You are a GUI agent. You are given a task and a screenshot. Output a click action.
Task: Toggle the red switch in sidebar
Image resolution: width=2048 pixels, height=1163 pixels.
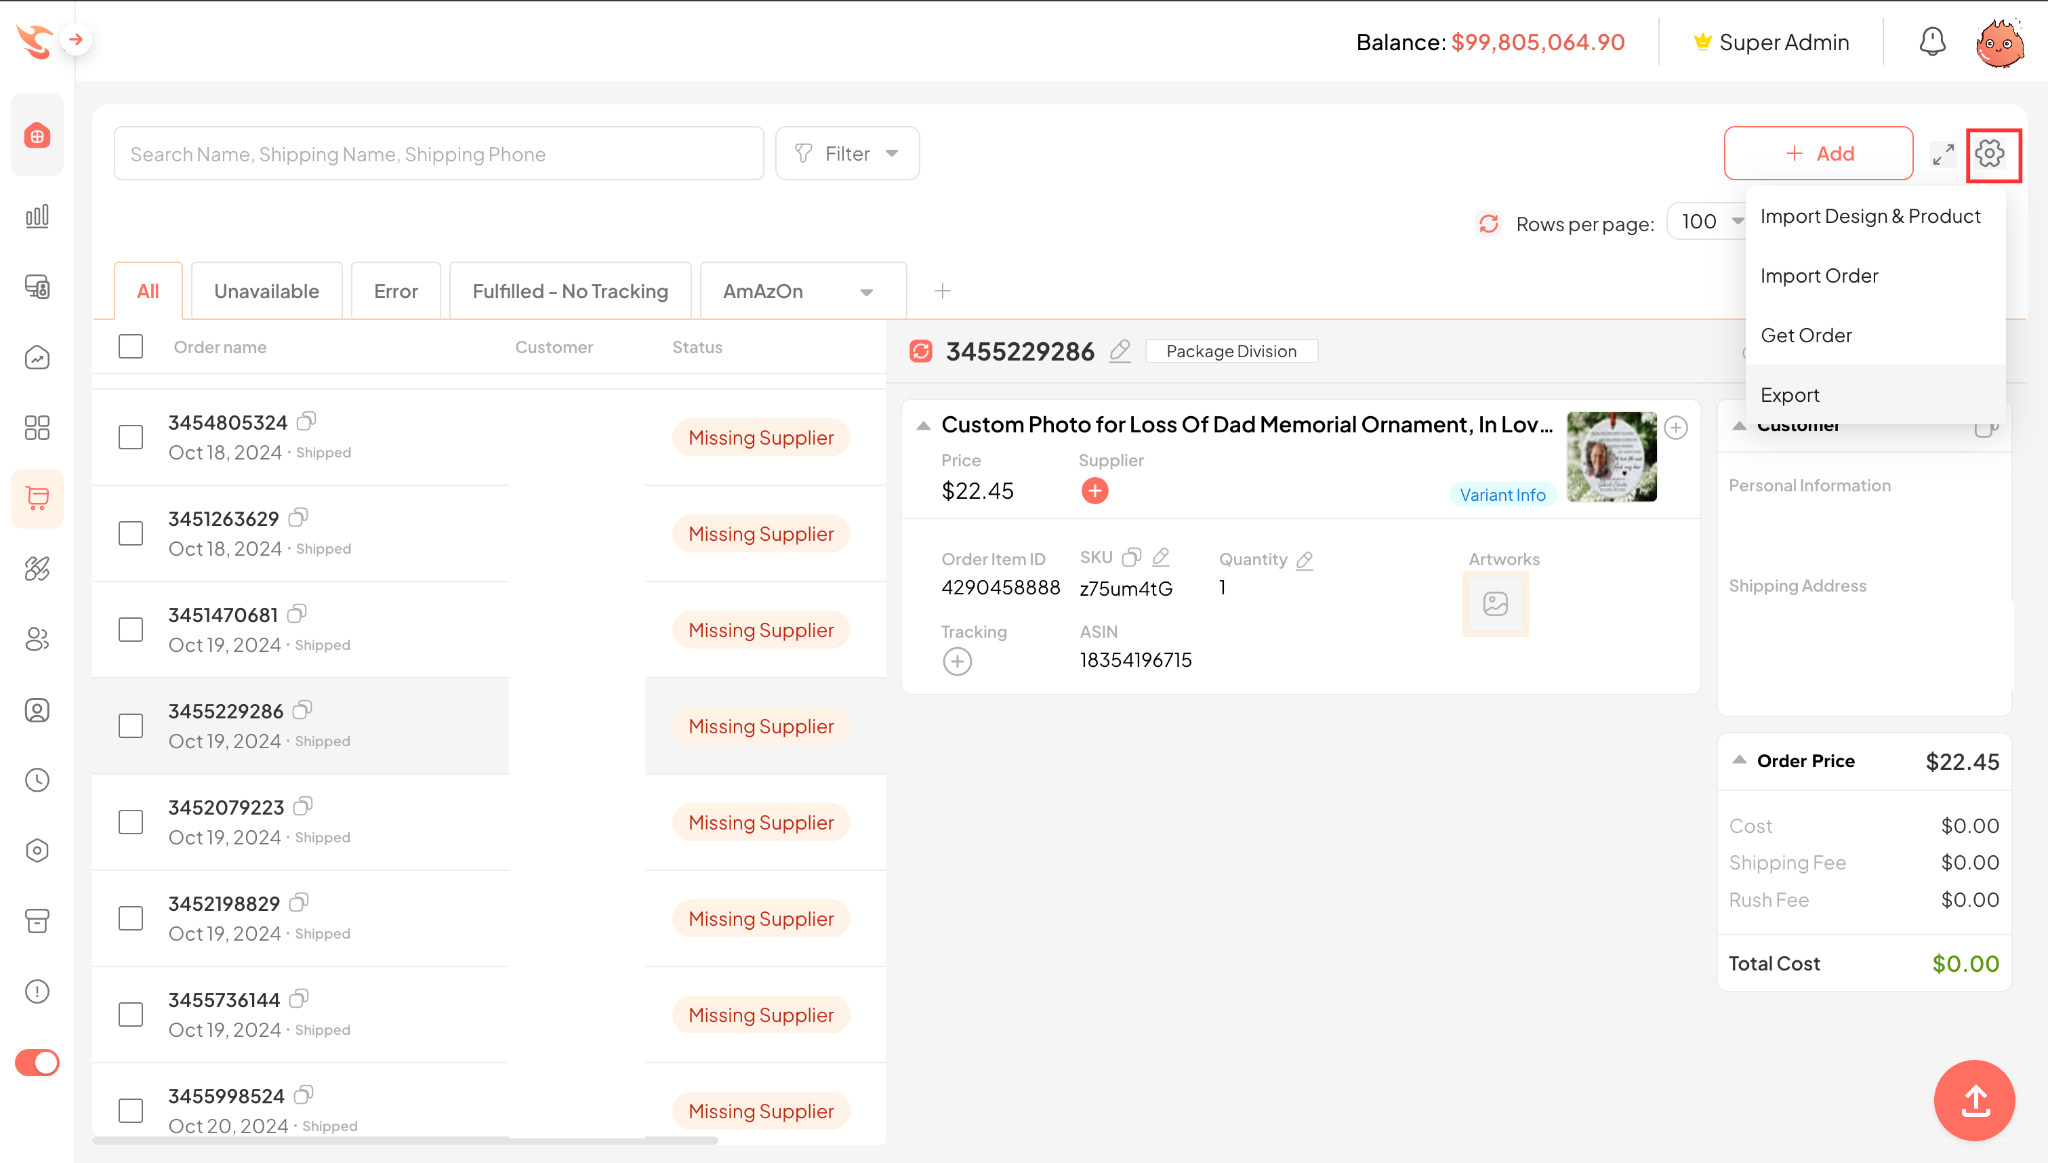pos(37,1062)
